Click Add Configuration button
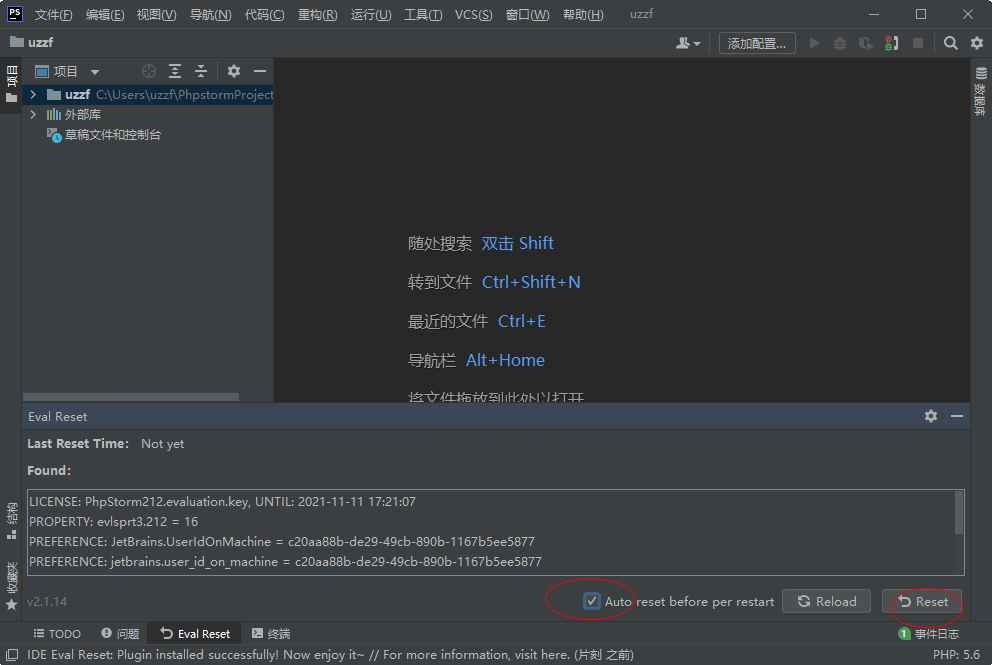Viewport: 992px width, 665px height. point(757,43)
